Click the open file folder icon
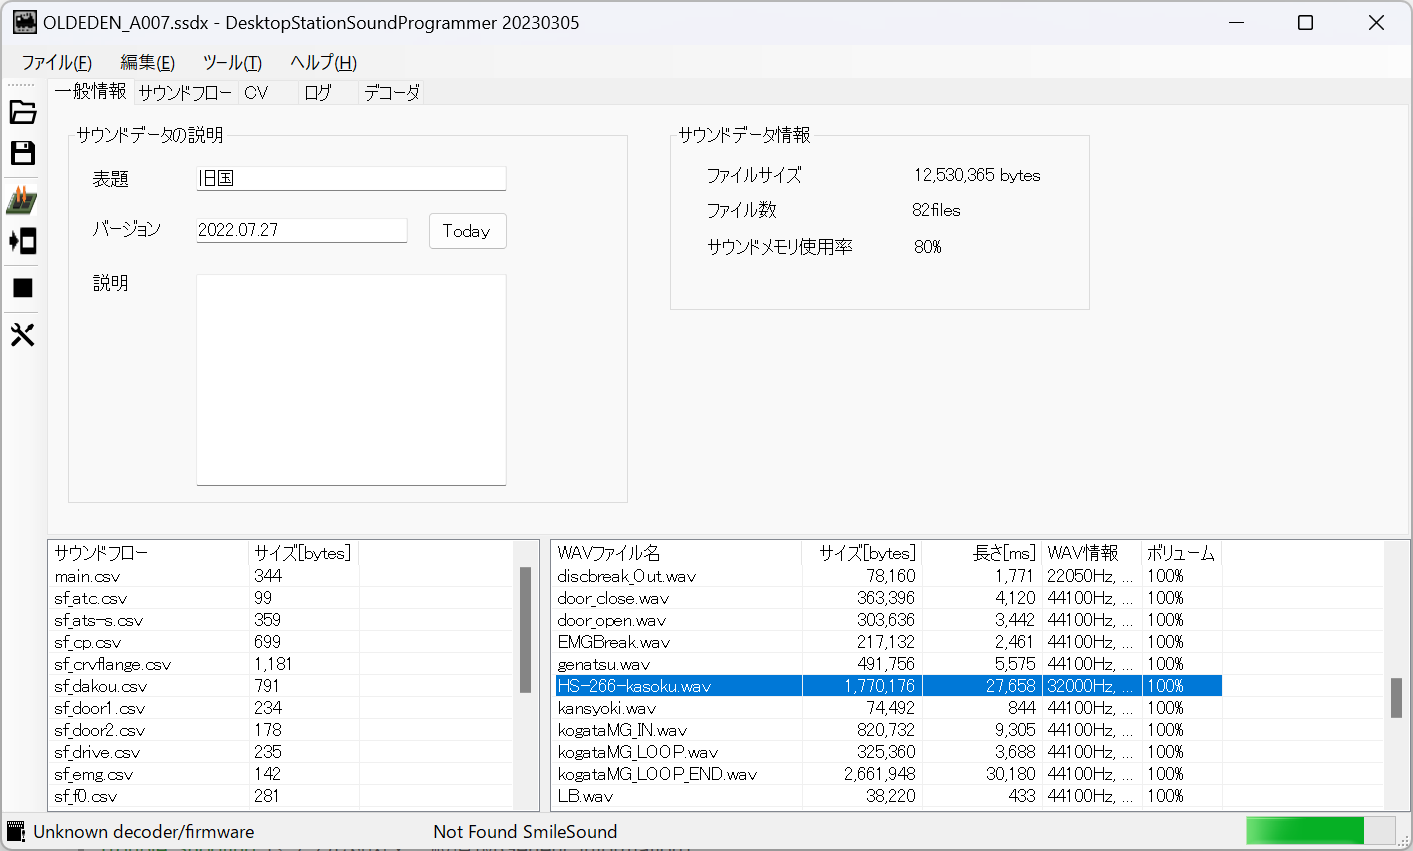This screenshot has width=1413, height=851. point(22,112)
